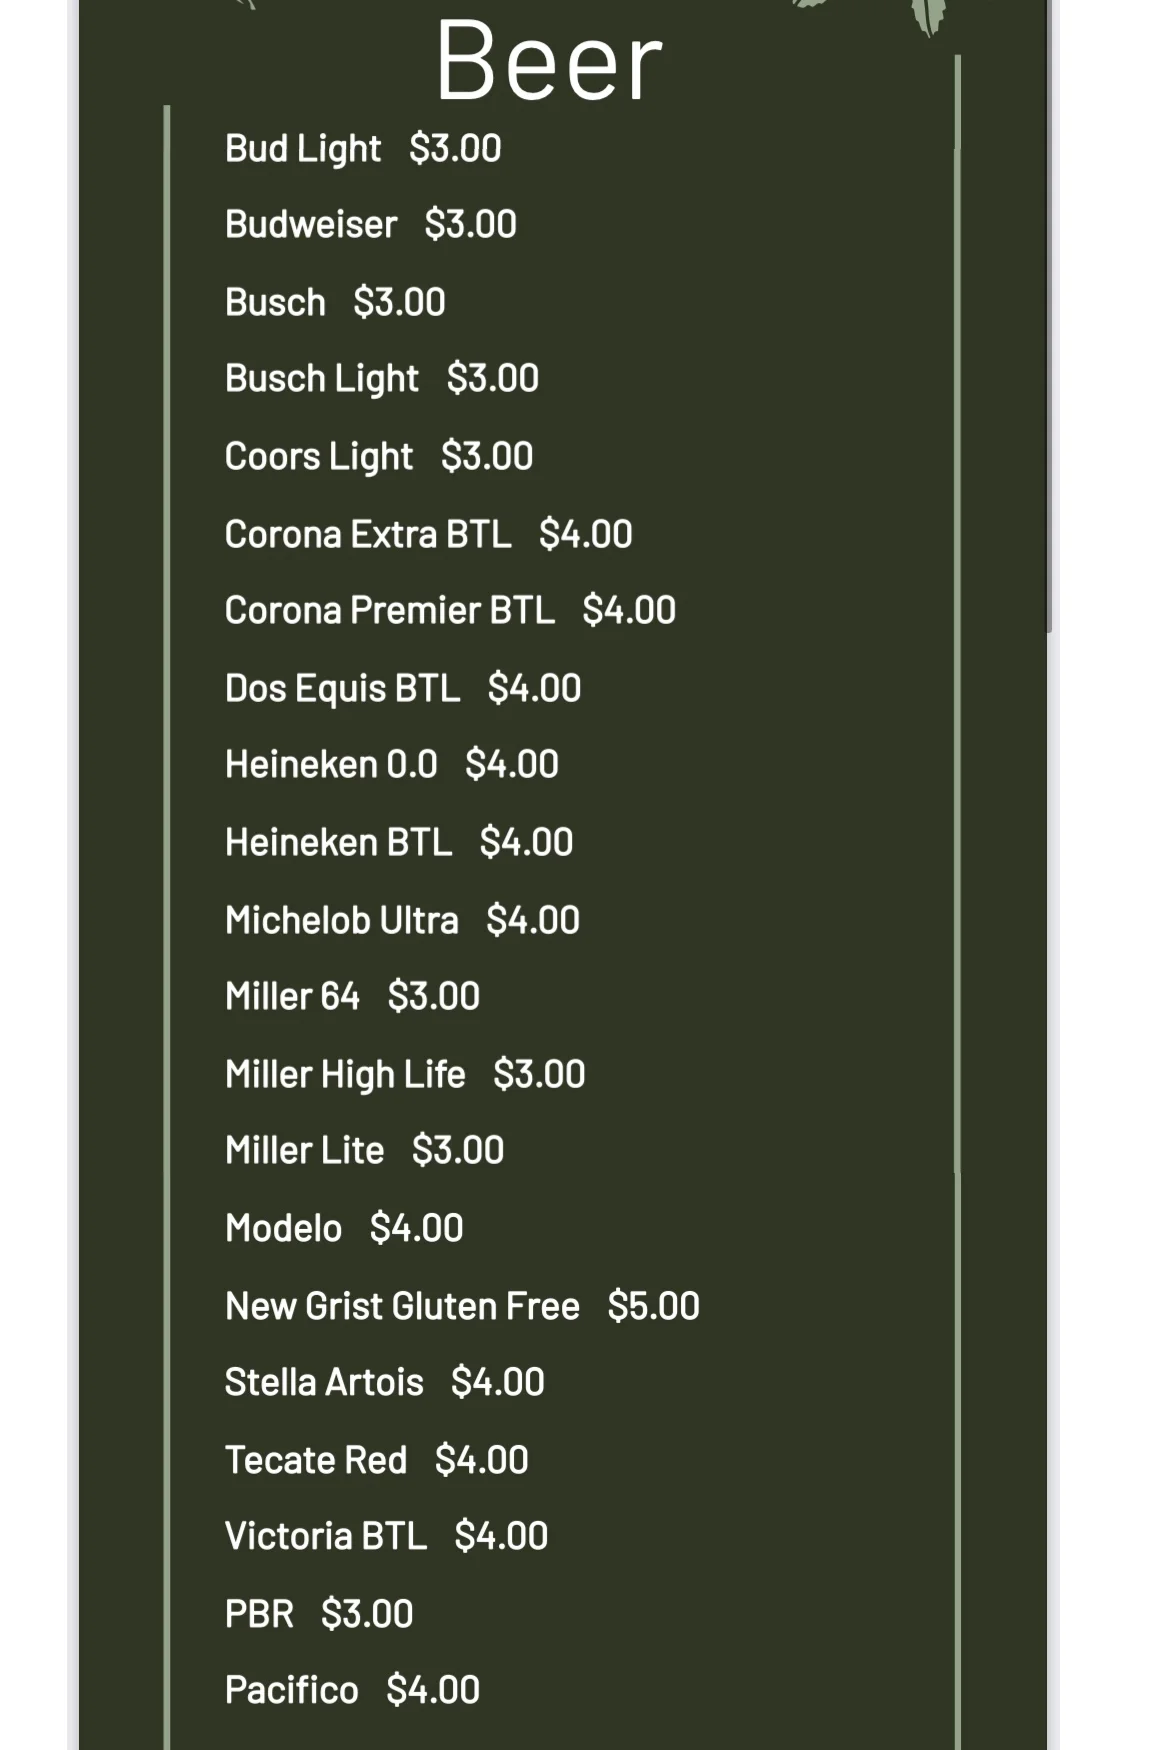Choose Modelo $4.00 item

[344, 1228]
